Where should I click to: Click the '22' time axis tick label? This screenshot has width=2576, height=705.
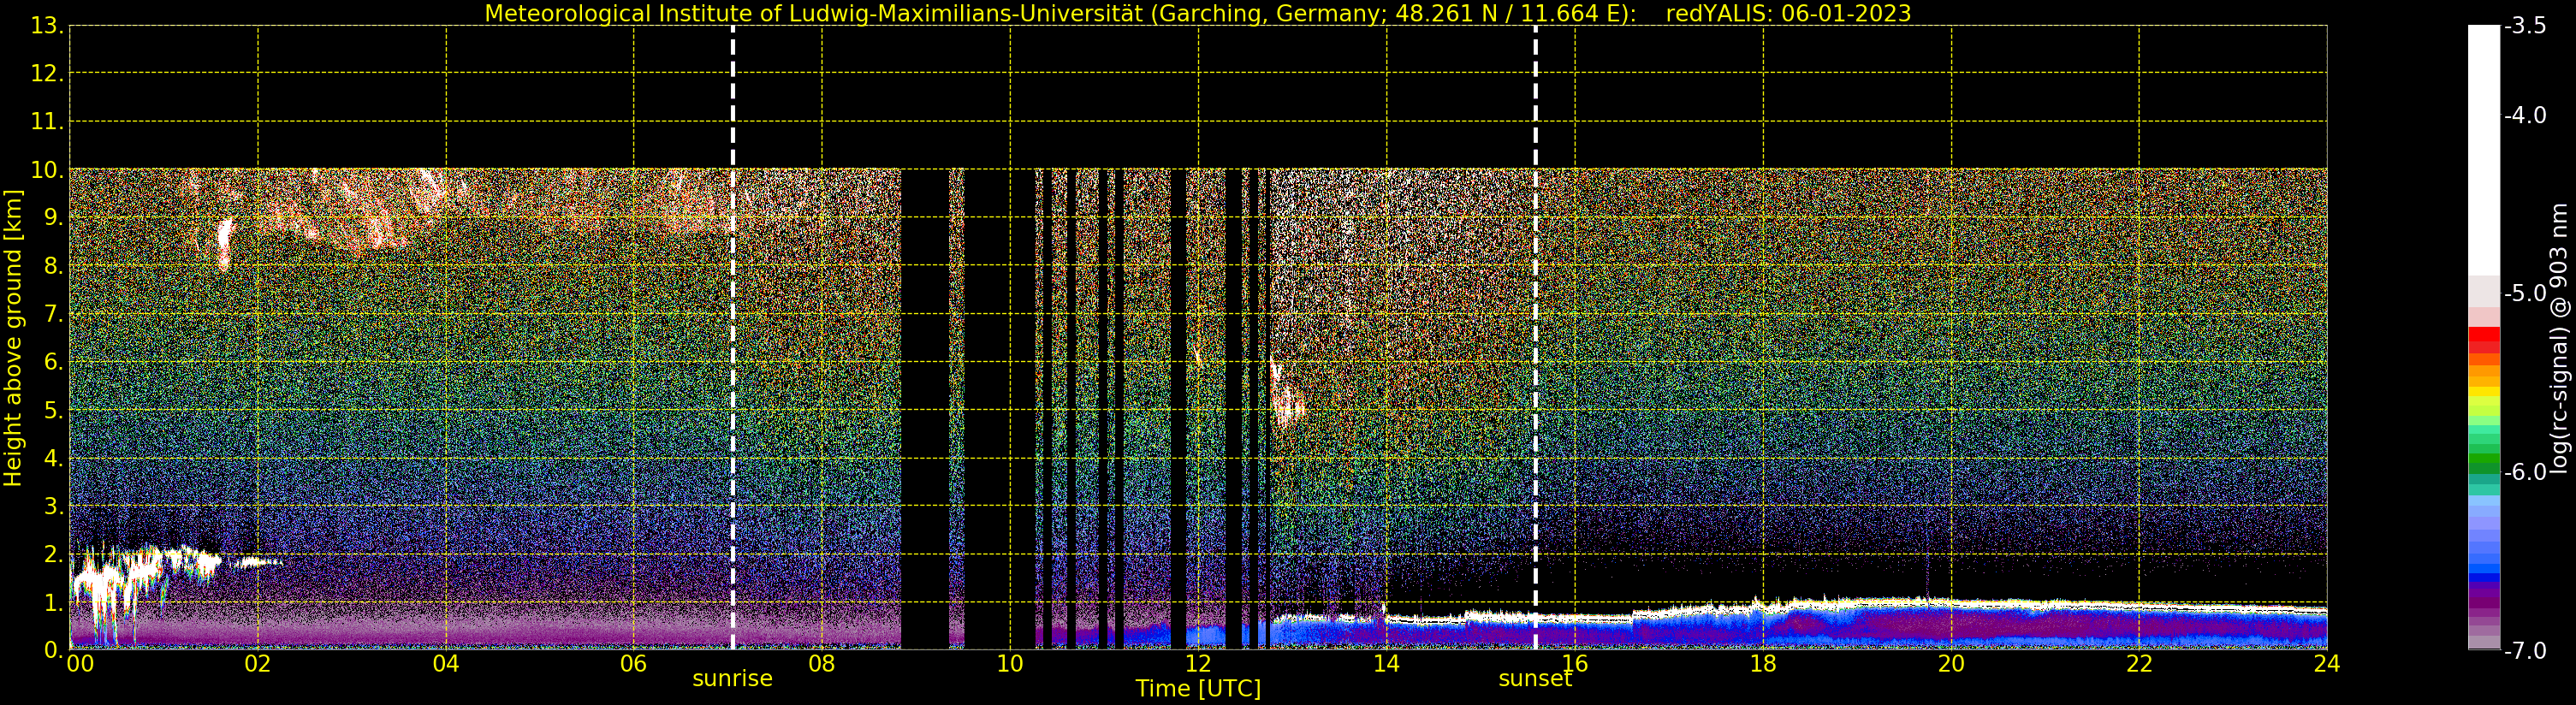tap(2139, 664)
